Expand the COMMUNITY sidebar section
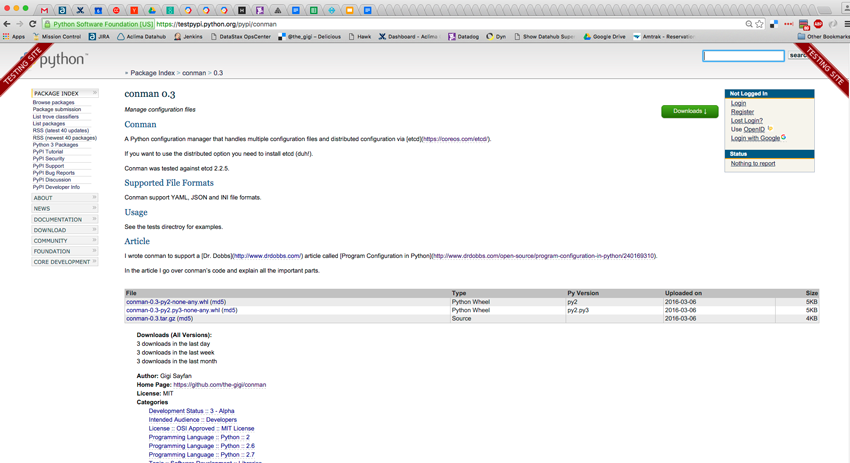 point(65,240)
